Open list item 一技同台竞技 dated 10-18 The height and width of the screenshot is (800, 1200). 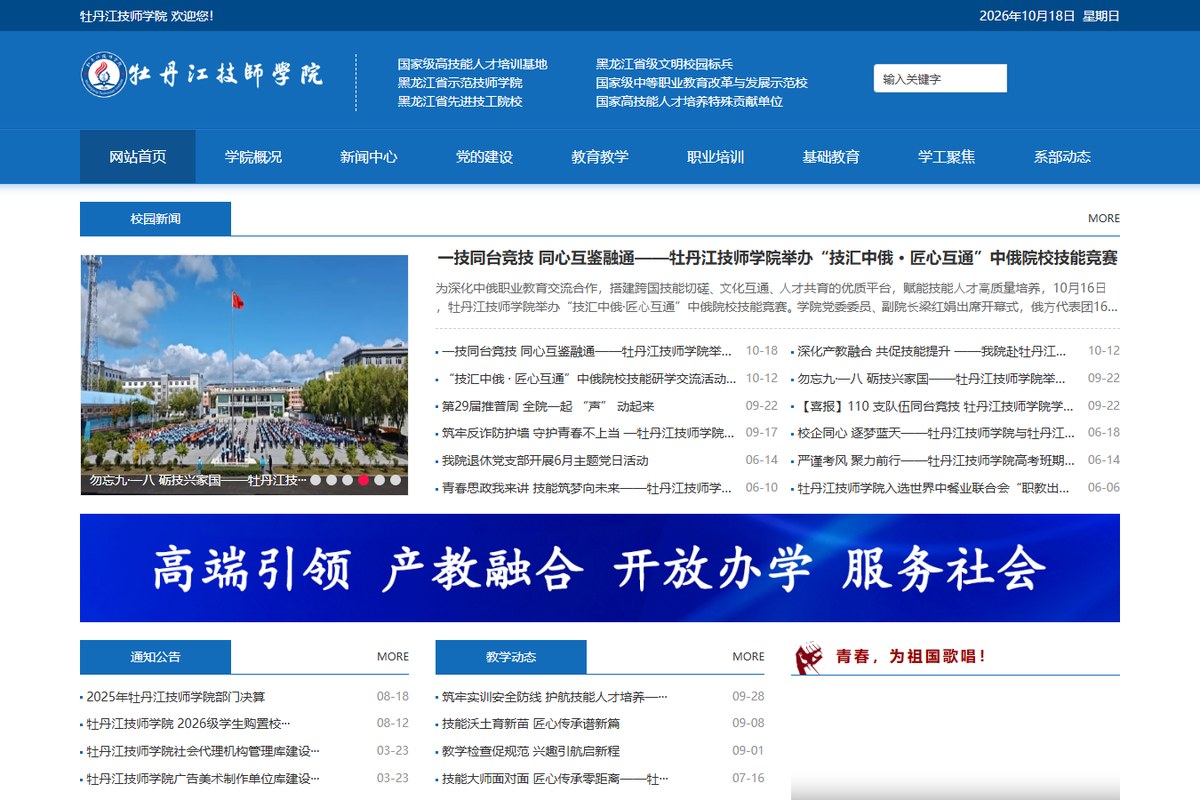(x=588, y=351)
